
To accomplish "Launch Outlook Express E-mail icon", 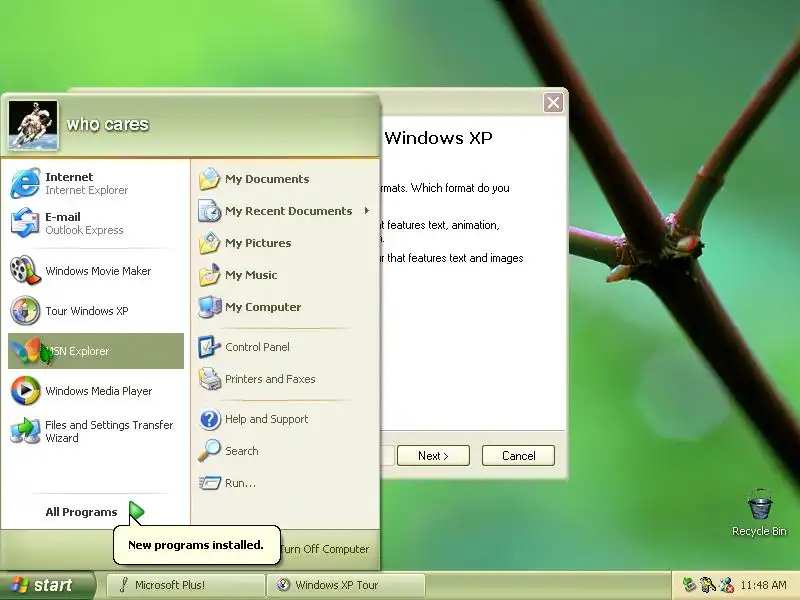I will point(25,223).
